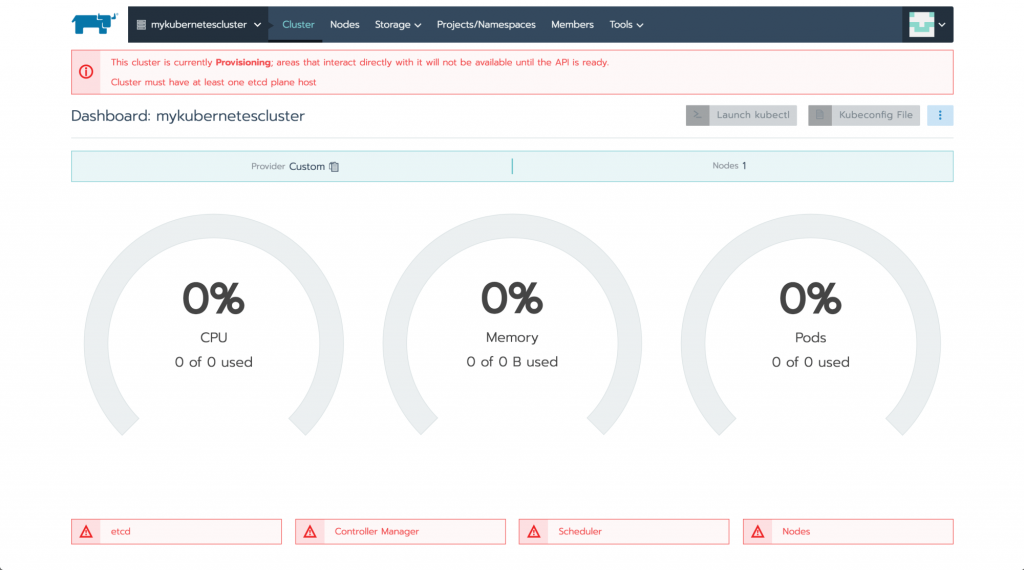The height and width of the screenshot is (570, 1024).
Task: Click the Nodes warning triangle icon
Action: pos(758,532)
